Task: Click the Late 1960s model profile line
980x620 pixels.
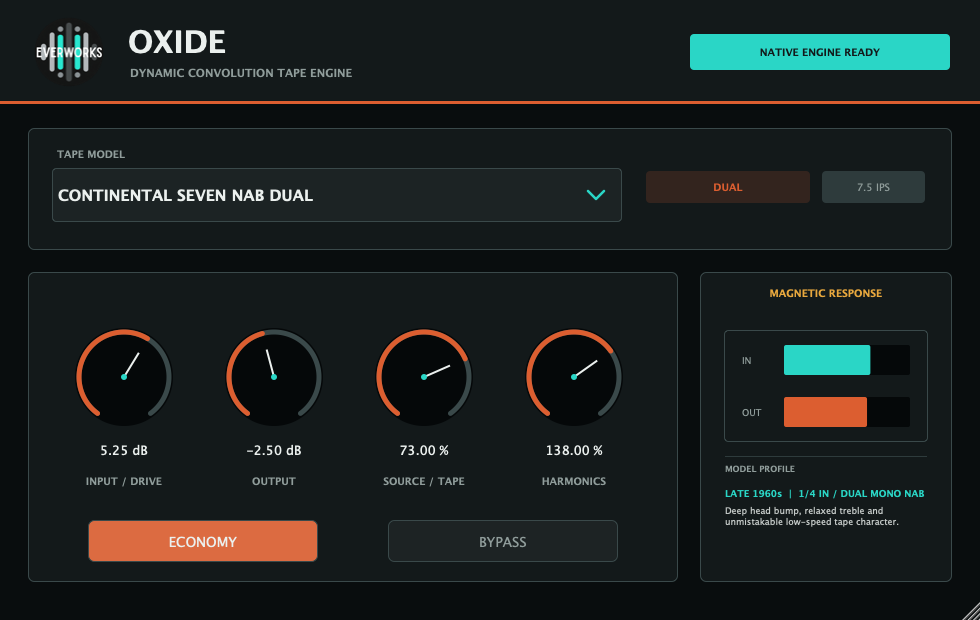Action: [x=824, y=494]
